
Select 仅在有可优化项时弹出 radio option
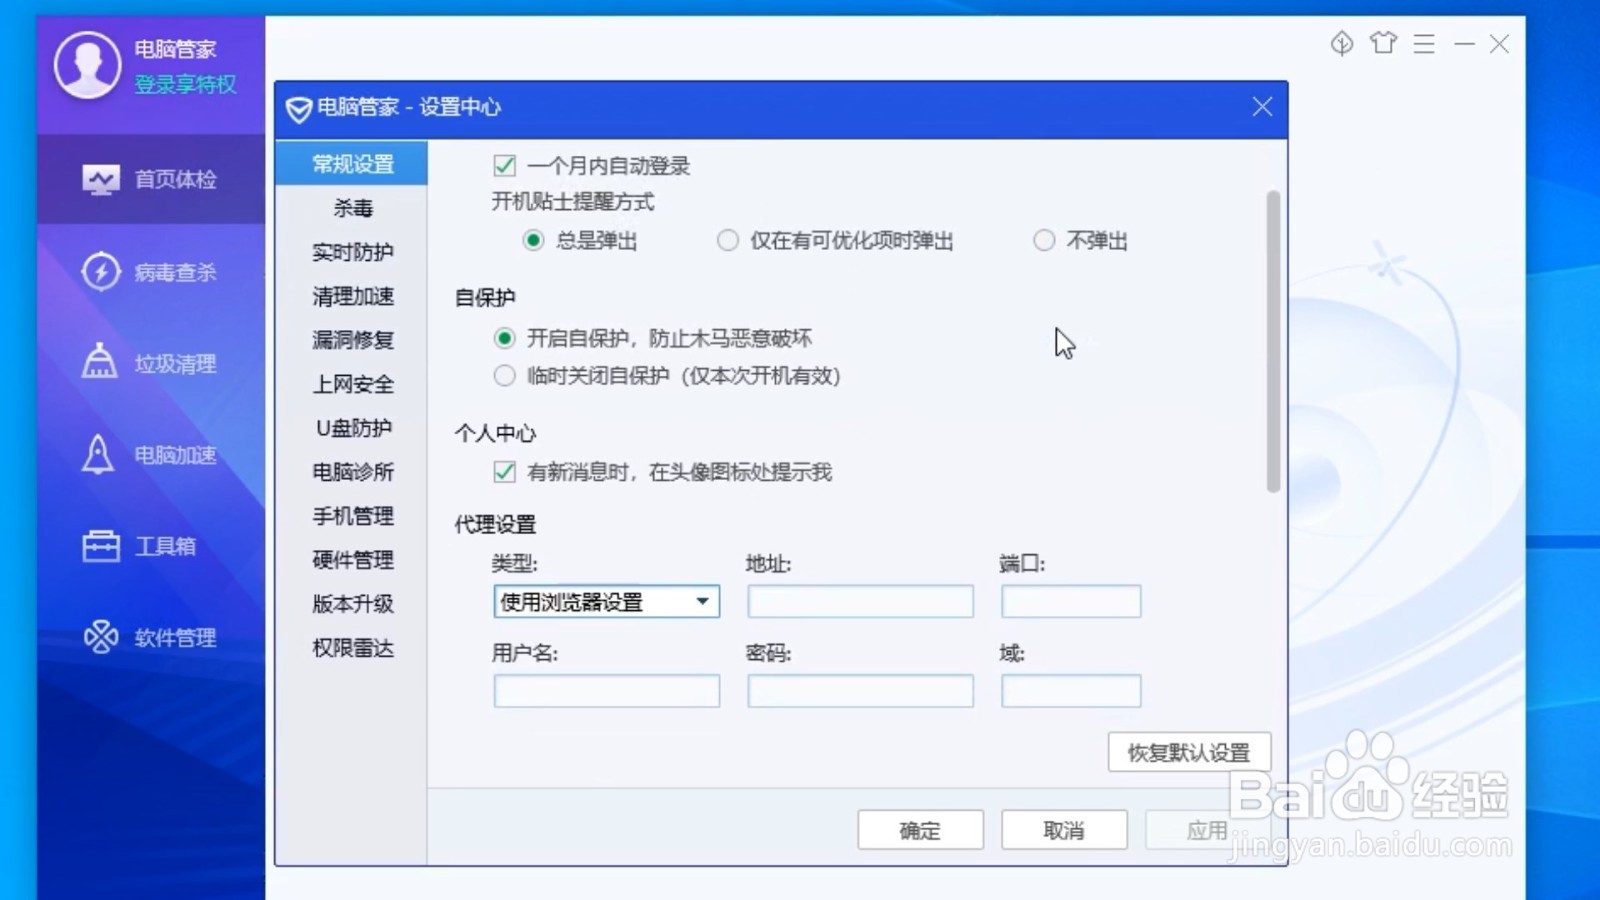(x=727, y=241)
